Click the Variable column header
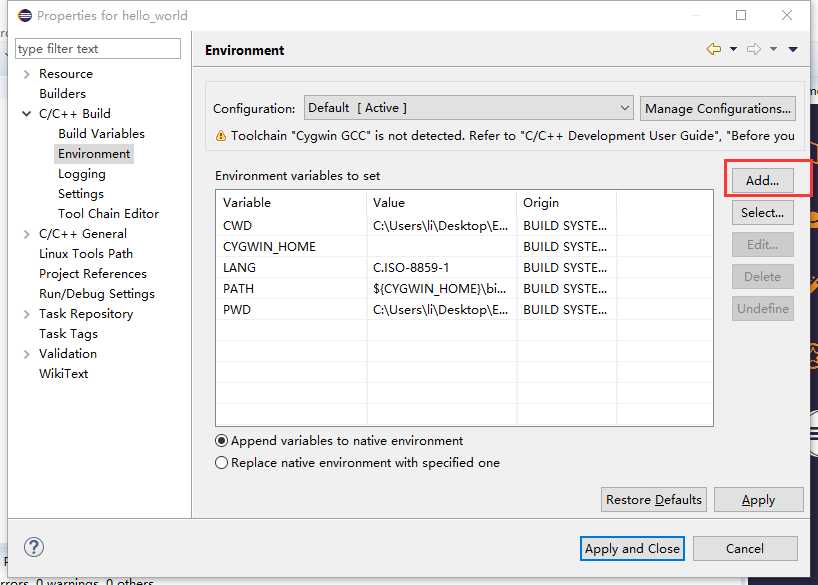 coord(291,202)
